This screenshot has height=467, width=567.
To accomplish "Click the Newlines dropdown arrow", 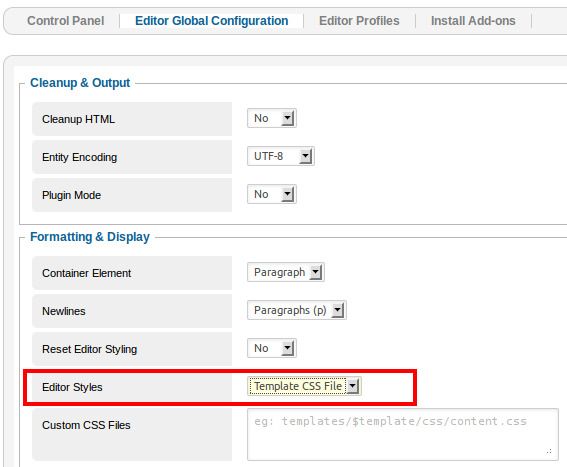I will click(337, 310).
